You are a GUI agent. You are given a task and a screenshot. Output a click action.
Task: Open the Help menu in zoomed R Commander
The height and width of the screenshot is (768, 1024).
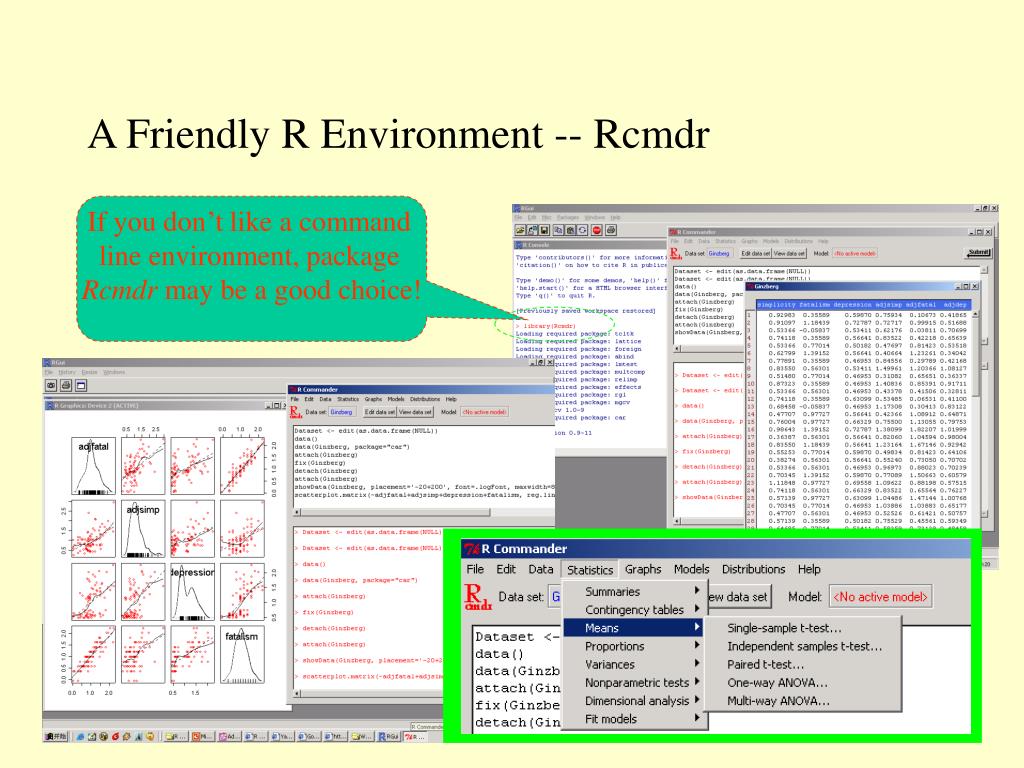tap(808, 569)
